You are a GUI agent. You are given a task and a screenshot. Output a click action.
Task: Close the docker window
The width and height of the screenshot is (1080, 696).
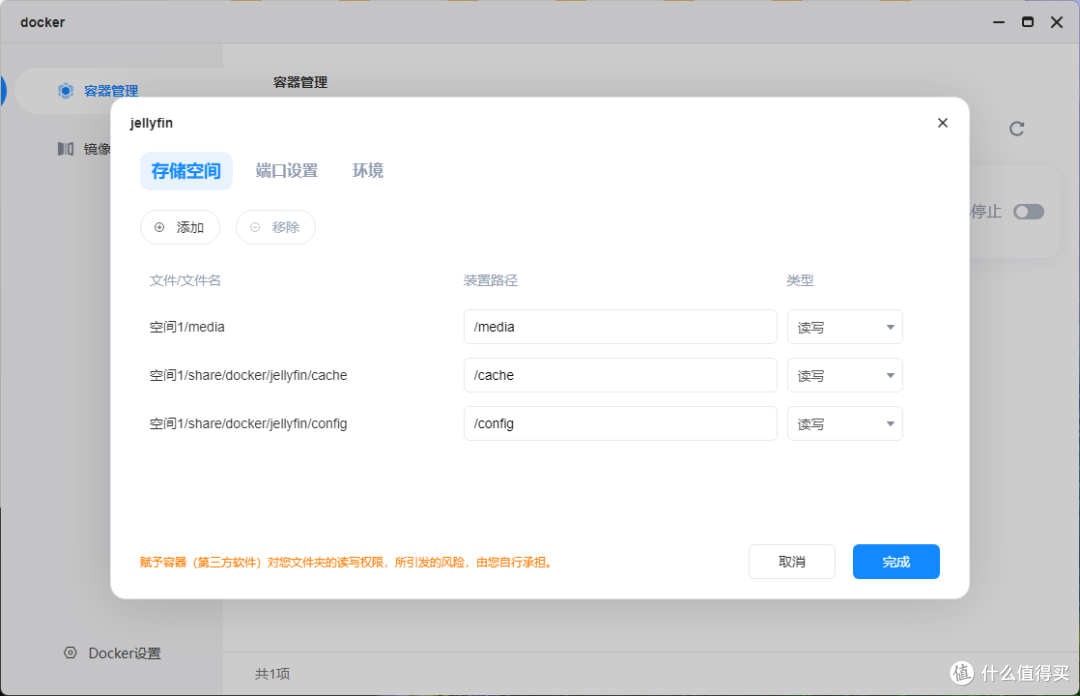[x=1057, y=22]
